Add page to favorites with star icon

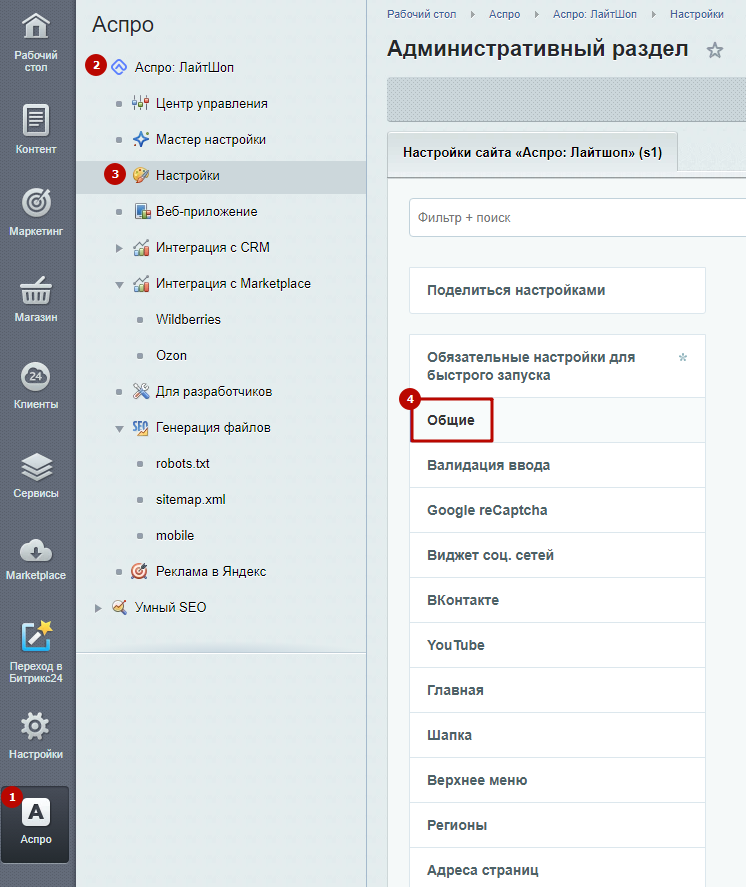pos(715,50)
